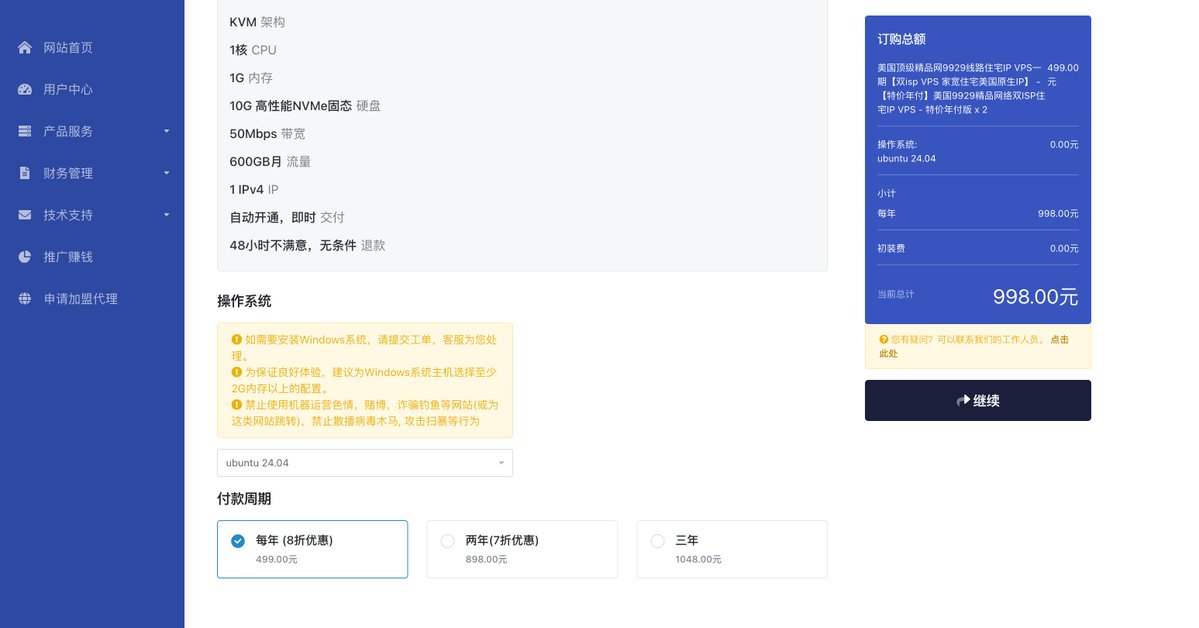The image size is (1199, 628).
Task: Click the envelope icon beside 技术支持
Action: coord(24,215)
